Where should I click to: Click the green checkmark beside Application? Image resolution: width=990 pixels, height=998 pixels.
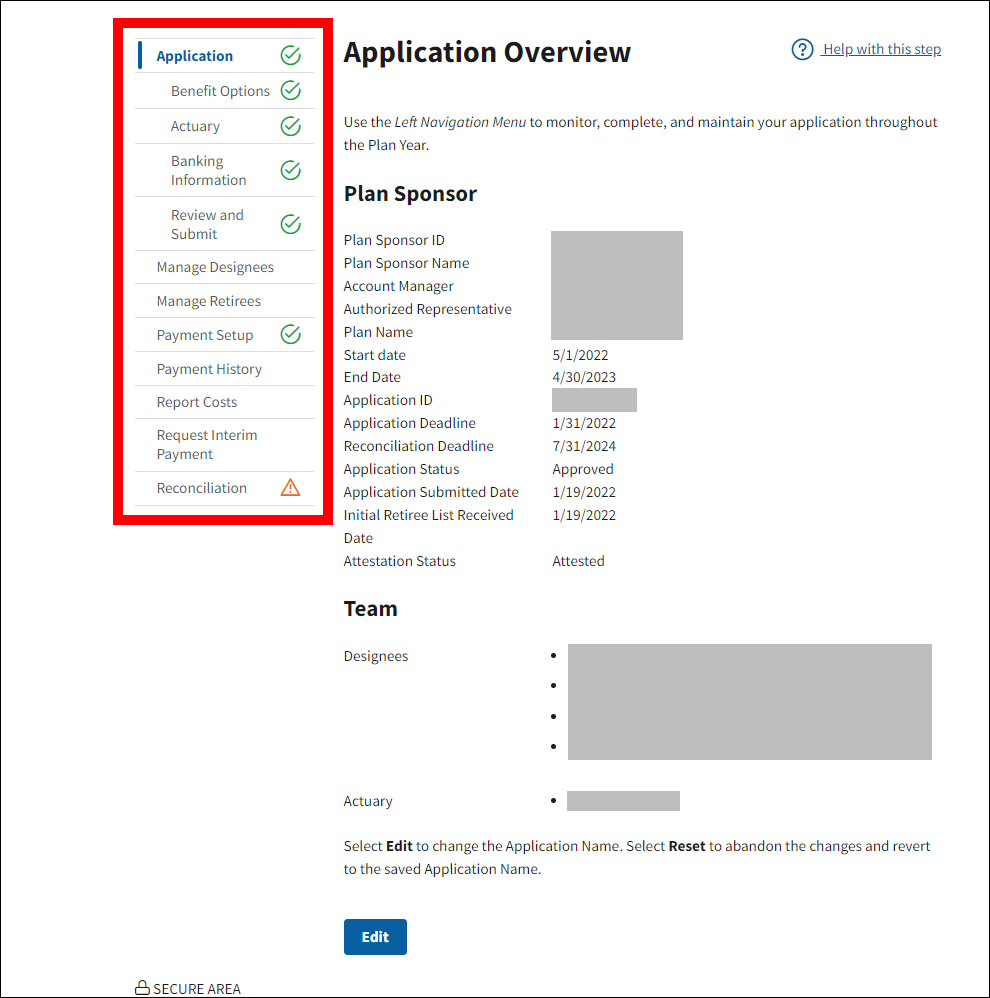pyautogui.click(x=290, y=56)
